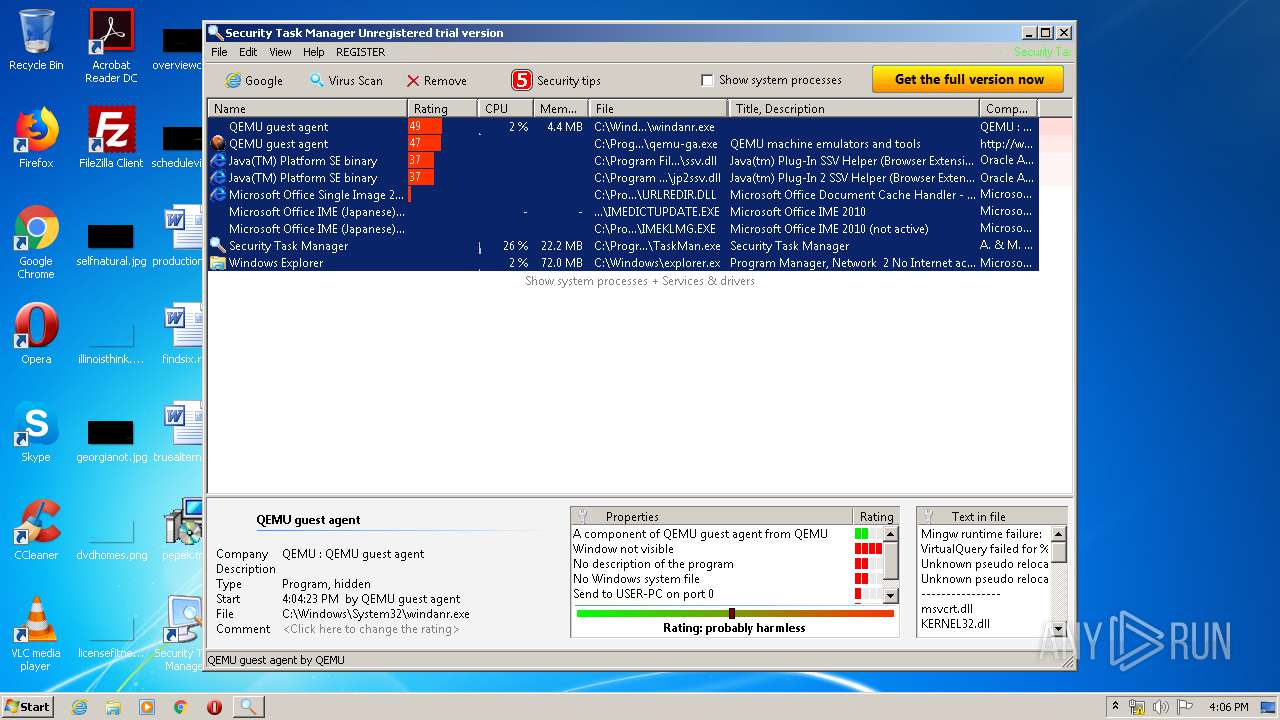Open VLC media player desktop shortcut
Image resolution: width=1280 pixels, height=720 pixels.
point(36,634)
